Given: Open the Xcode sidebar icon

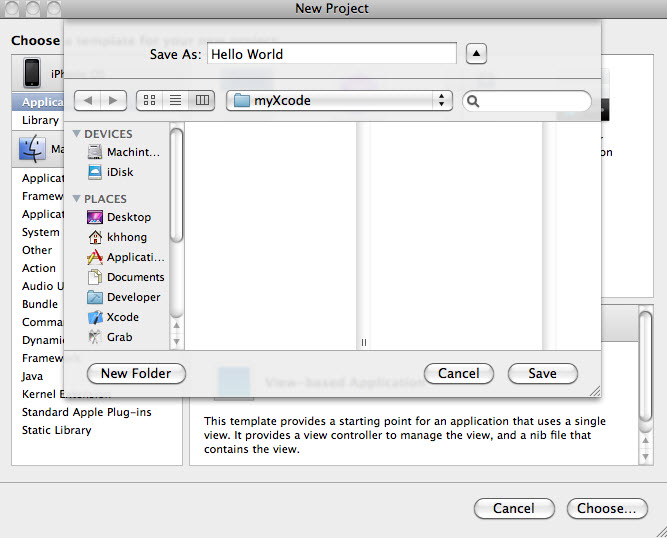Looking at the screenshot, I should point(95,317).
